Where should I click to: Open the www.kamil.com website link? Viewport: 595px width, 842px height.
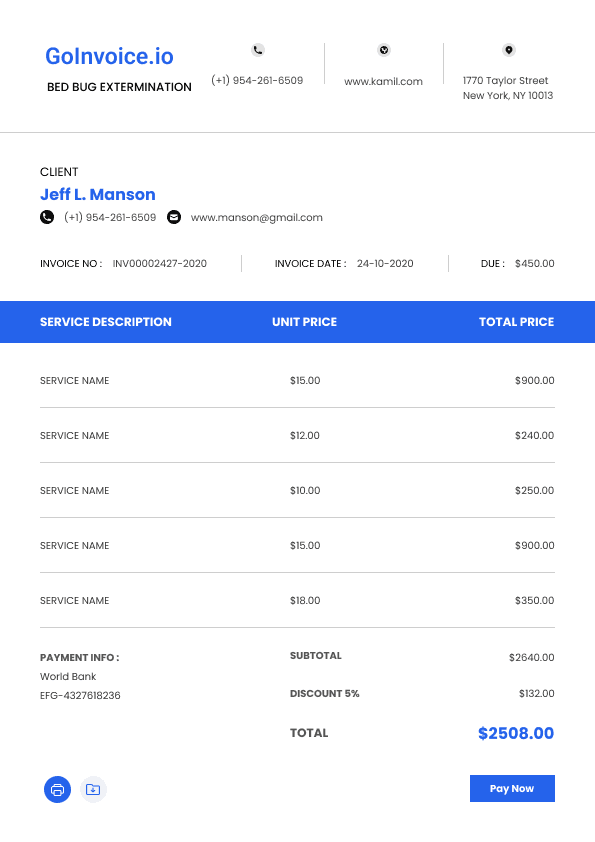click(x=383, y=82)
